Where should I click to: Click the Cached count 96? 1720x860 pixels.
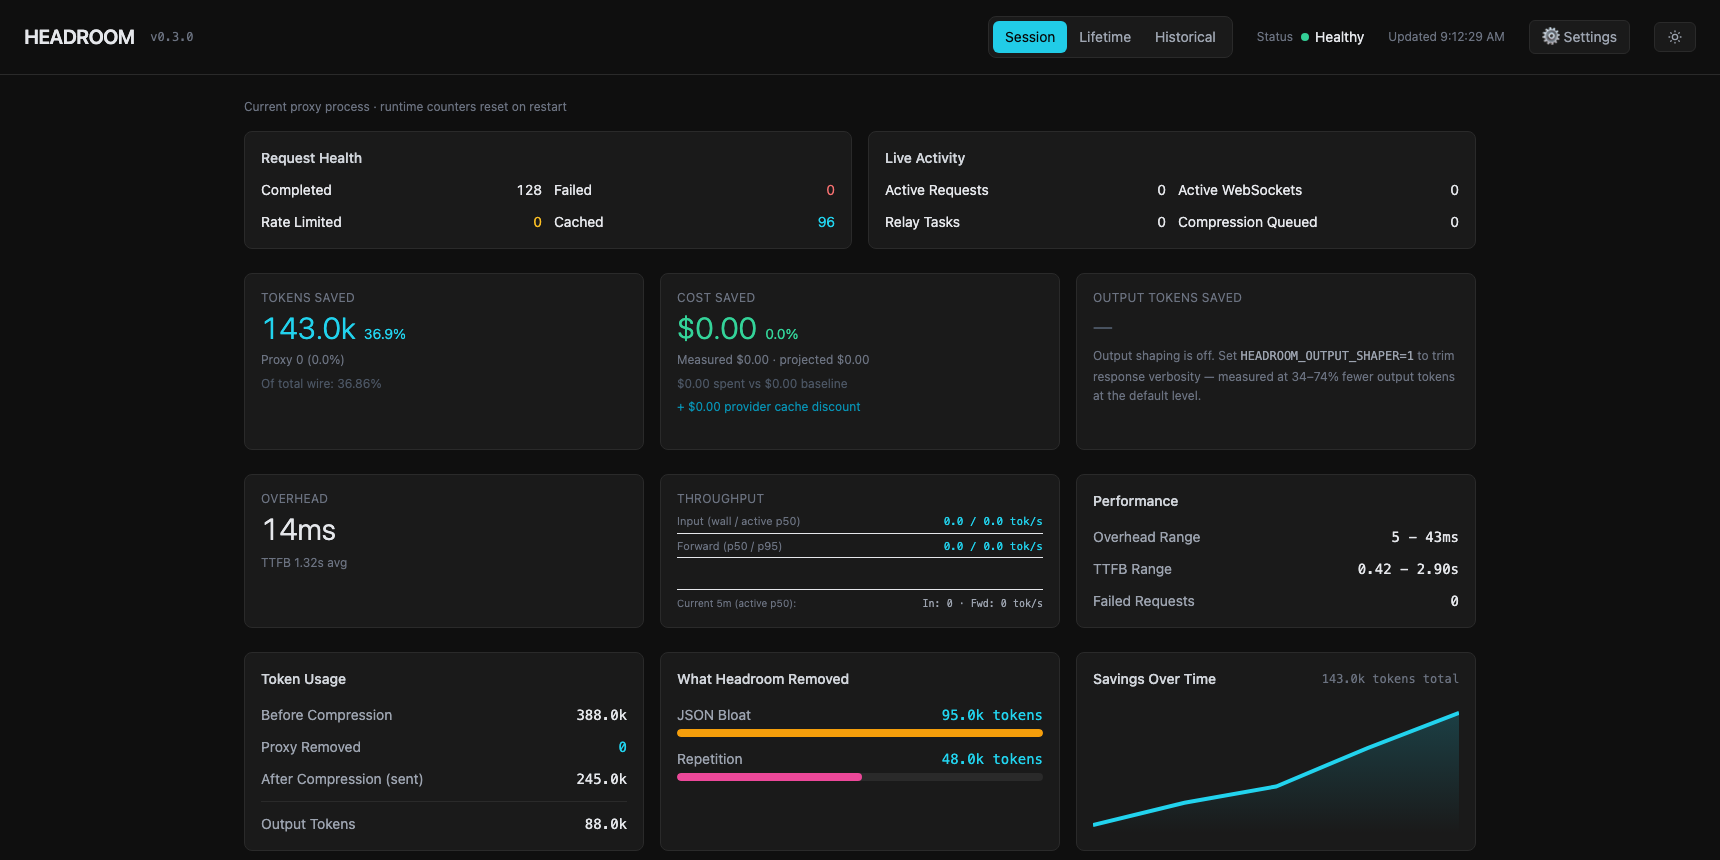[x=826, y=222]
